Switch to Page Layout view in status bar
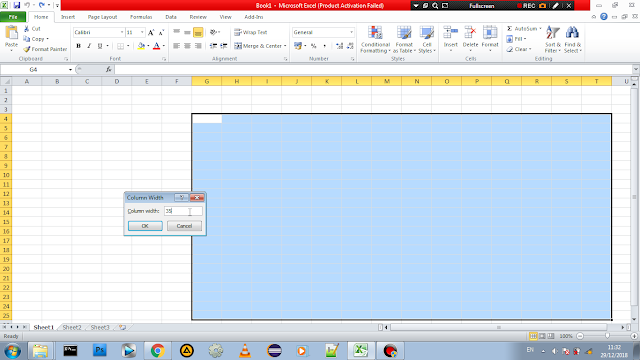 click(542, 336)
